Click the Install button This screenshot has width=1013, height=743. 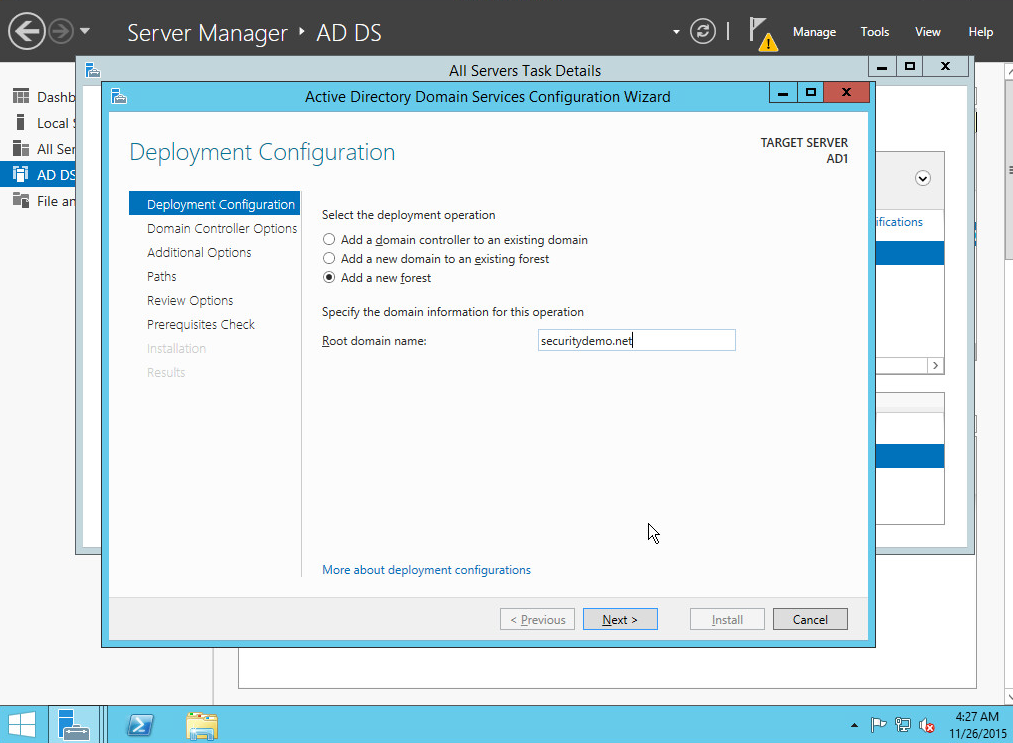727,619
